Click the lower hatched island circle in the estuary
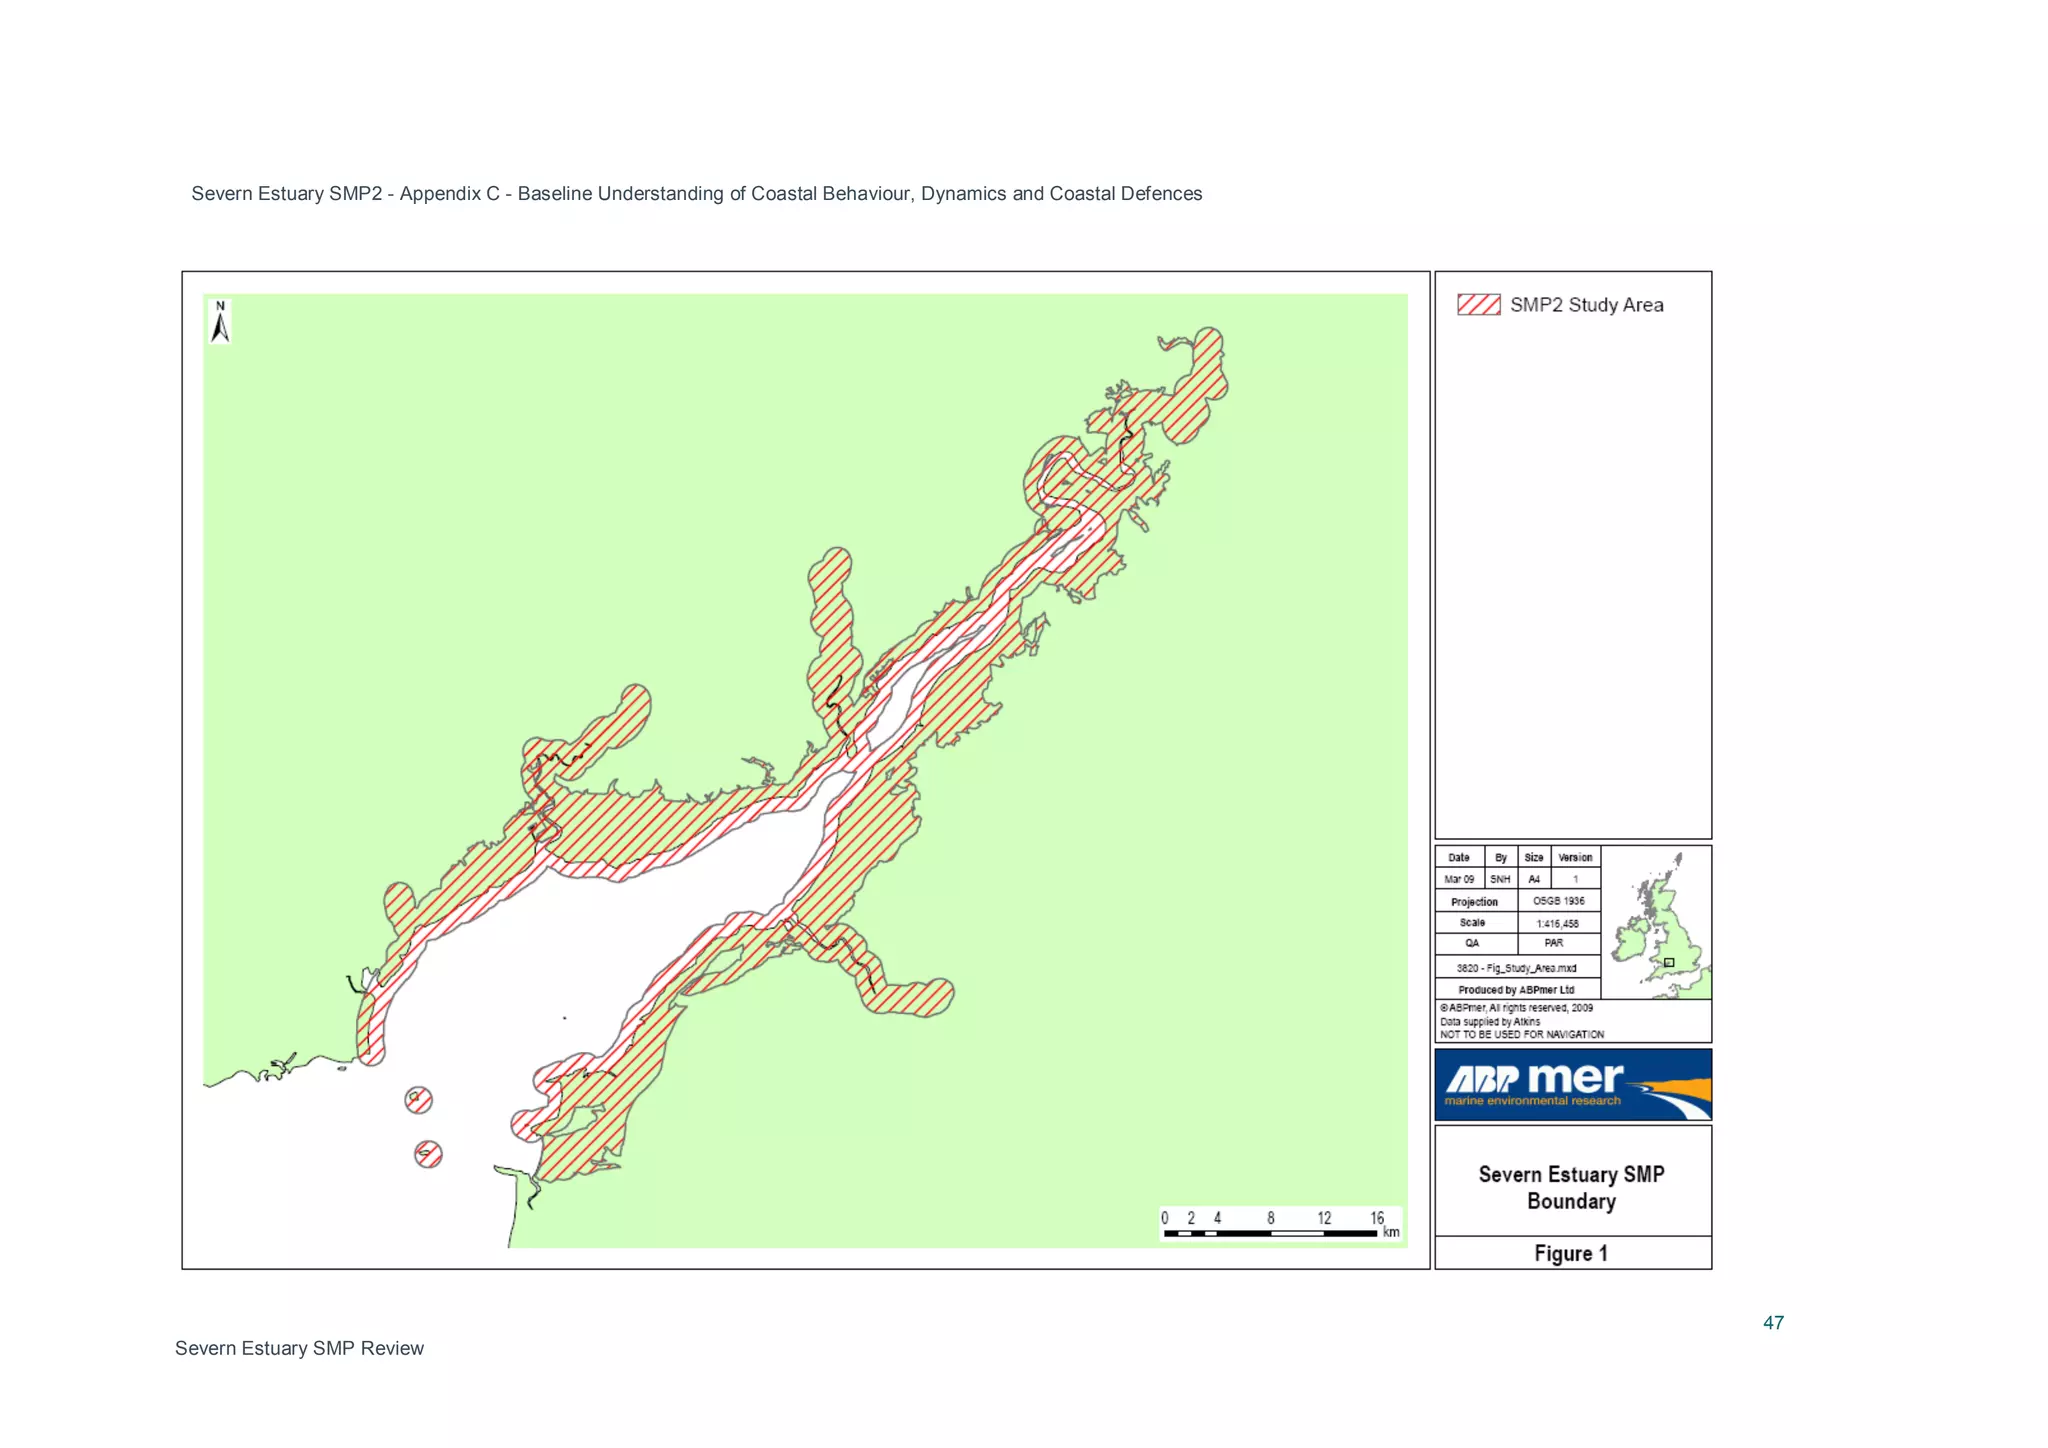This screenshot has height=1448, width=2048. pos(428,1154)
